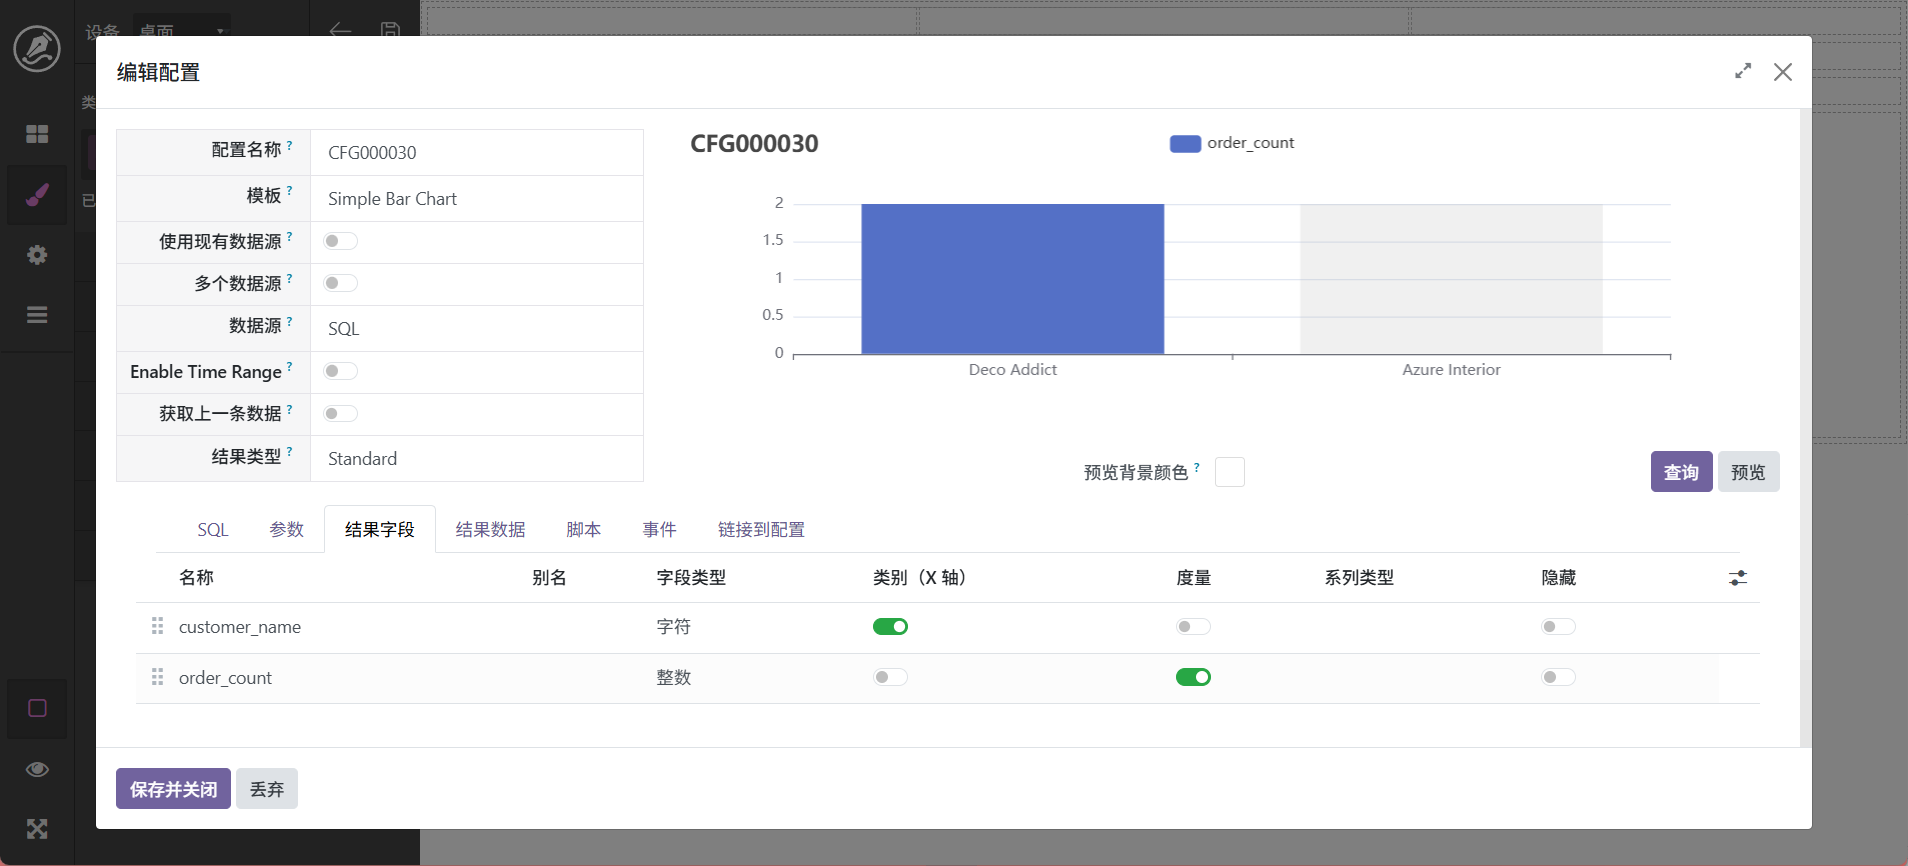Enable the 使用现有数据源 toggle
The image size is (1908, 866).
point(340,241)
